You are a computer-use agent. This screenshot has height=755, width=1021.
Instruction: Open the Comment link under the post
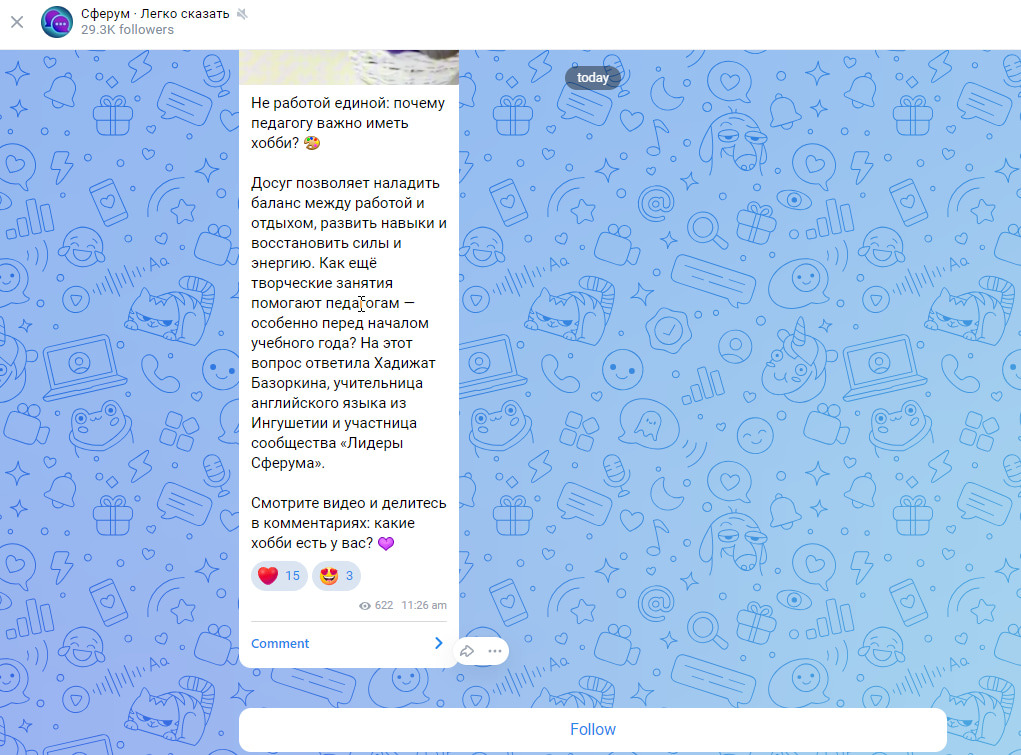280,644
